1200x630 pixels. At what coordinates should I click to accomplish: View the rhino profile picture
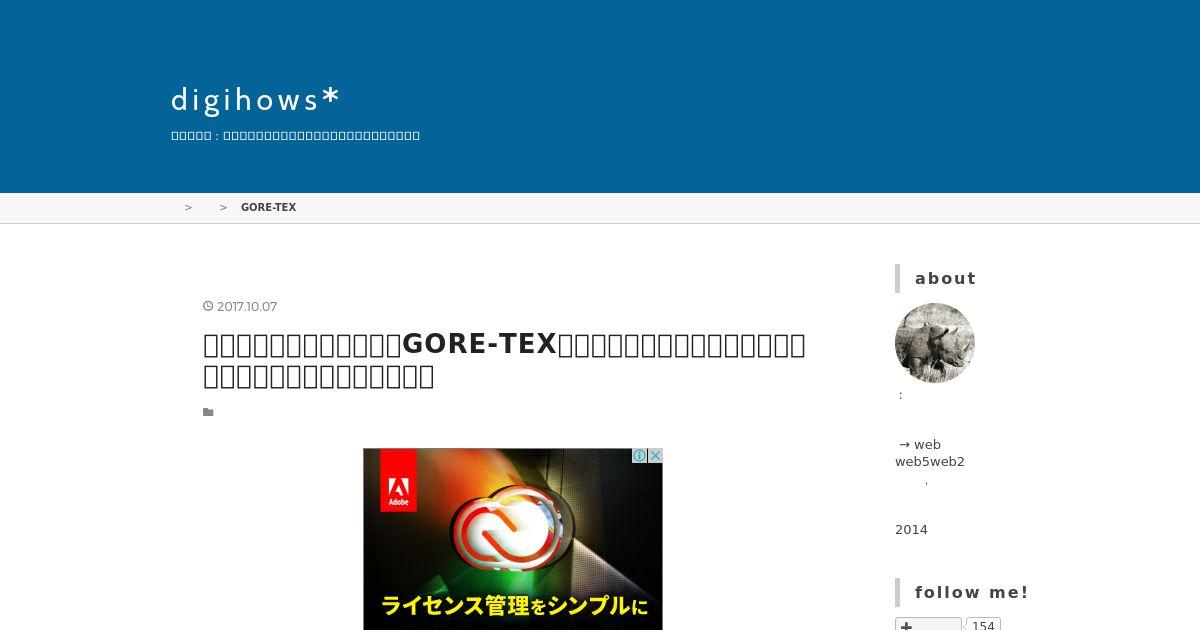[935, 343]
